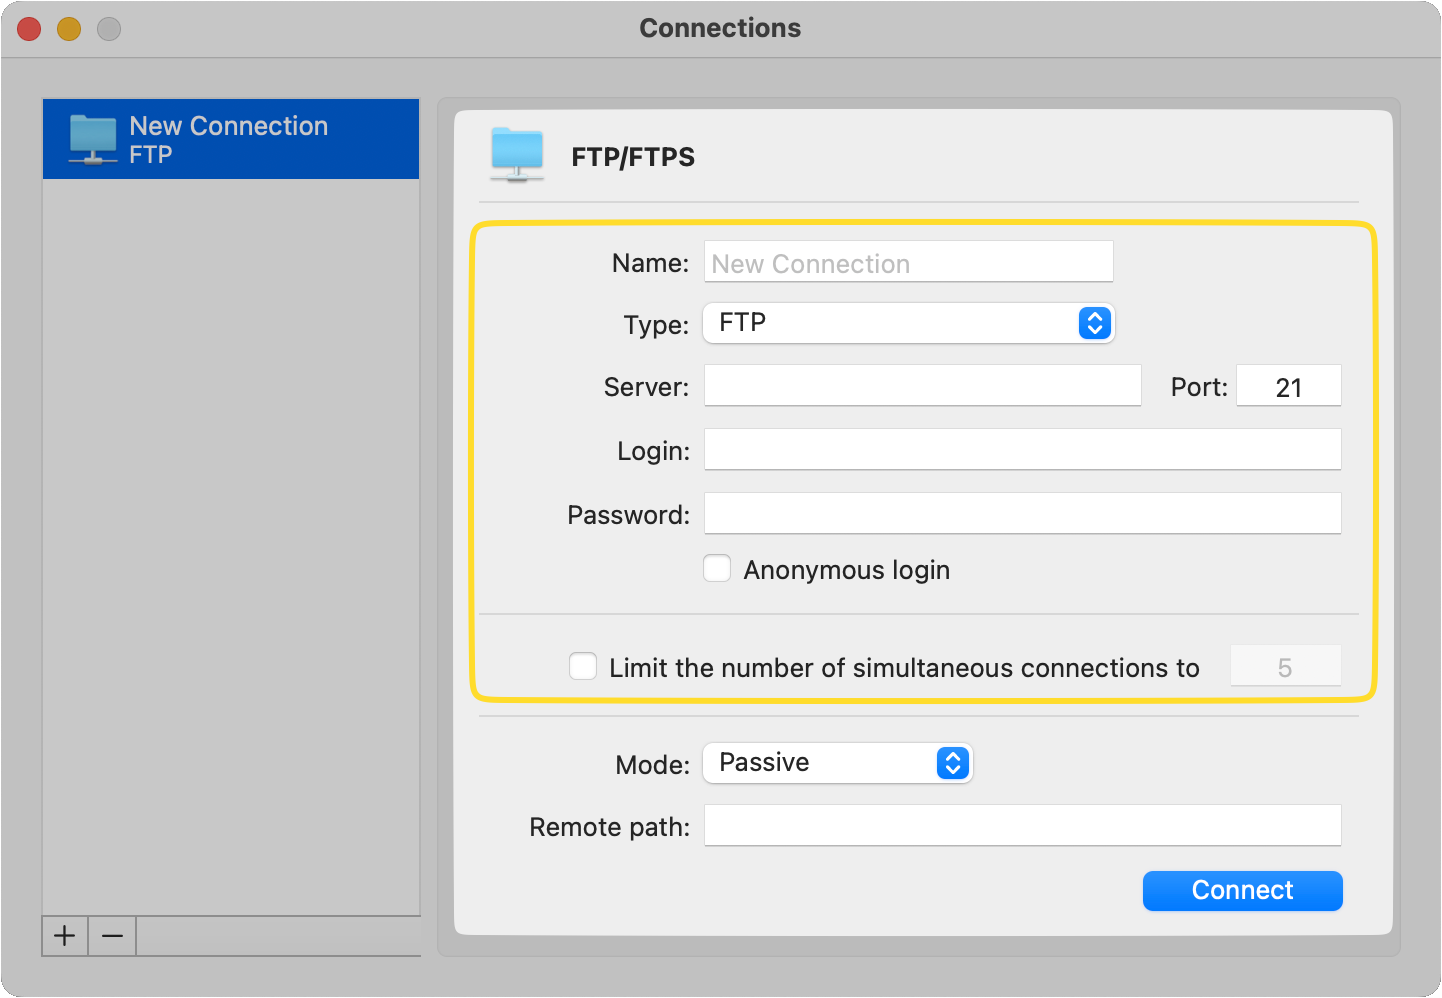
Task: Enable limiting simultaneous connections
Action: (x=583, y=665)
